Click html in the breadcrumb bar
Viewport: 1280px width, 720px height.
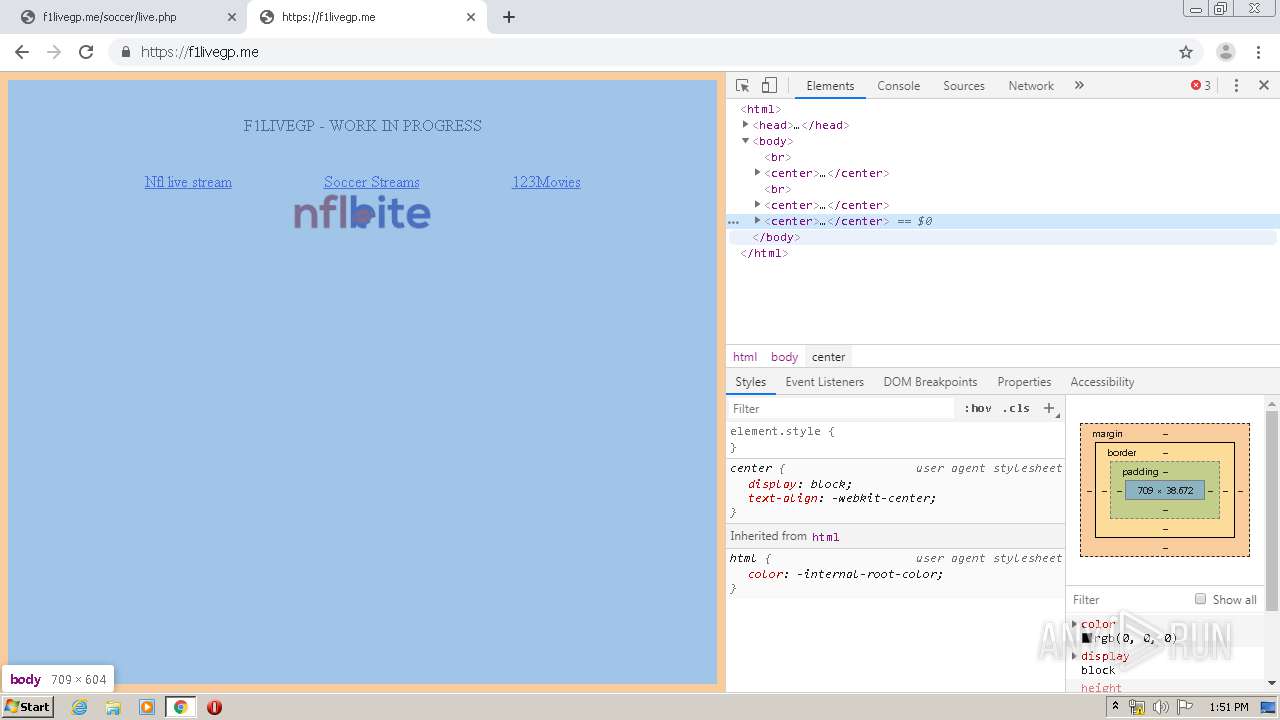tap(745, 357)
